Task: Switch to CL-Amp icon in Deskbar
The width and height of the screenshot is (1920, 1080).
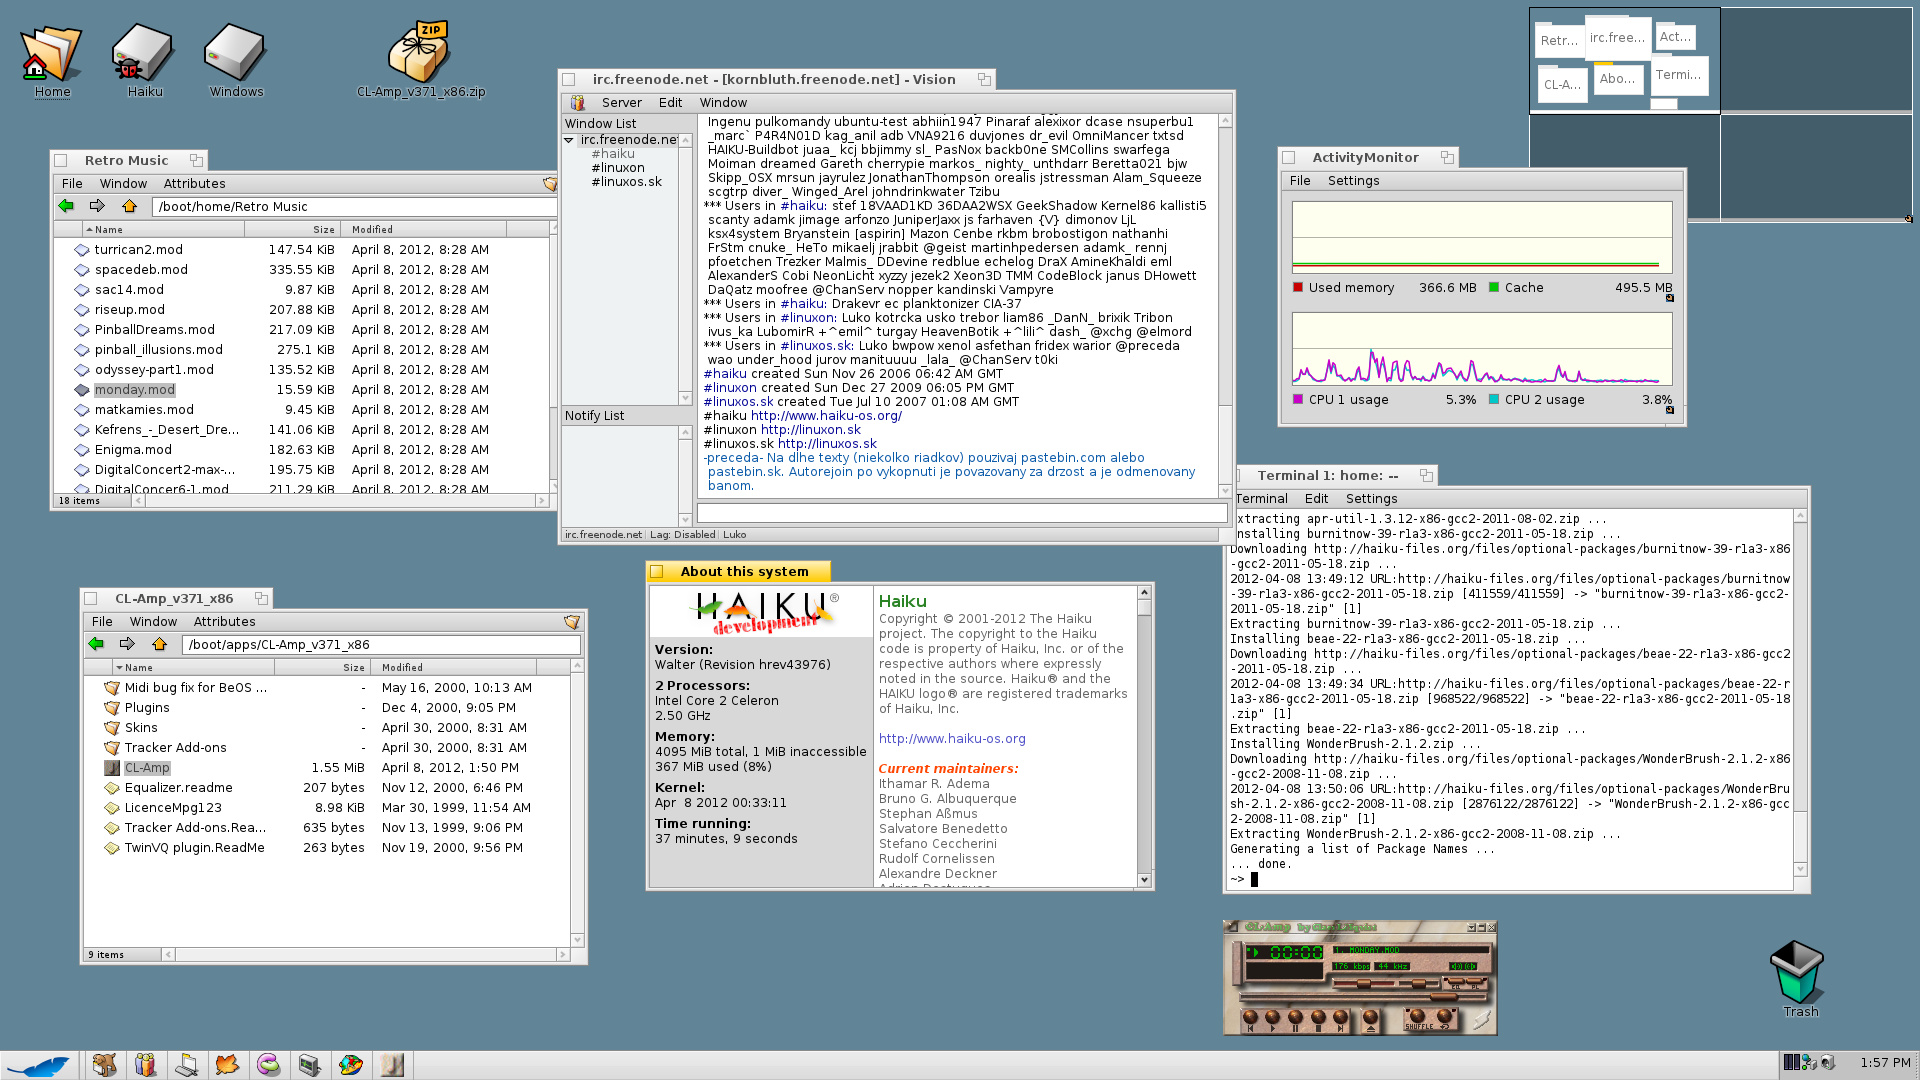Action: [x=391, y=1065]
